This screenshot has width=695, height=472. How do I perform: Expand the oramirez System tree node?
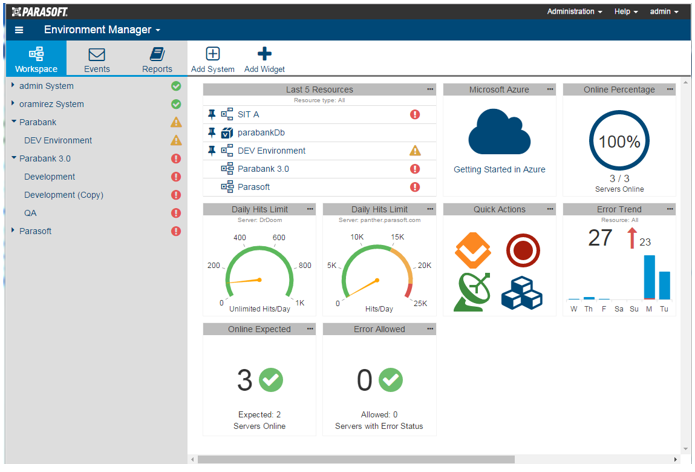coord(13,103)
